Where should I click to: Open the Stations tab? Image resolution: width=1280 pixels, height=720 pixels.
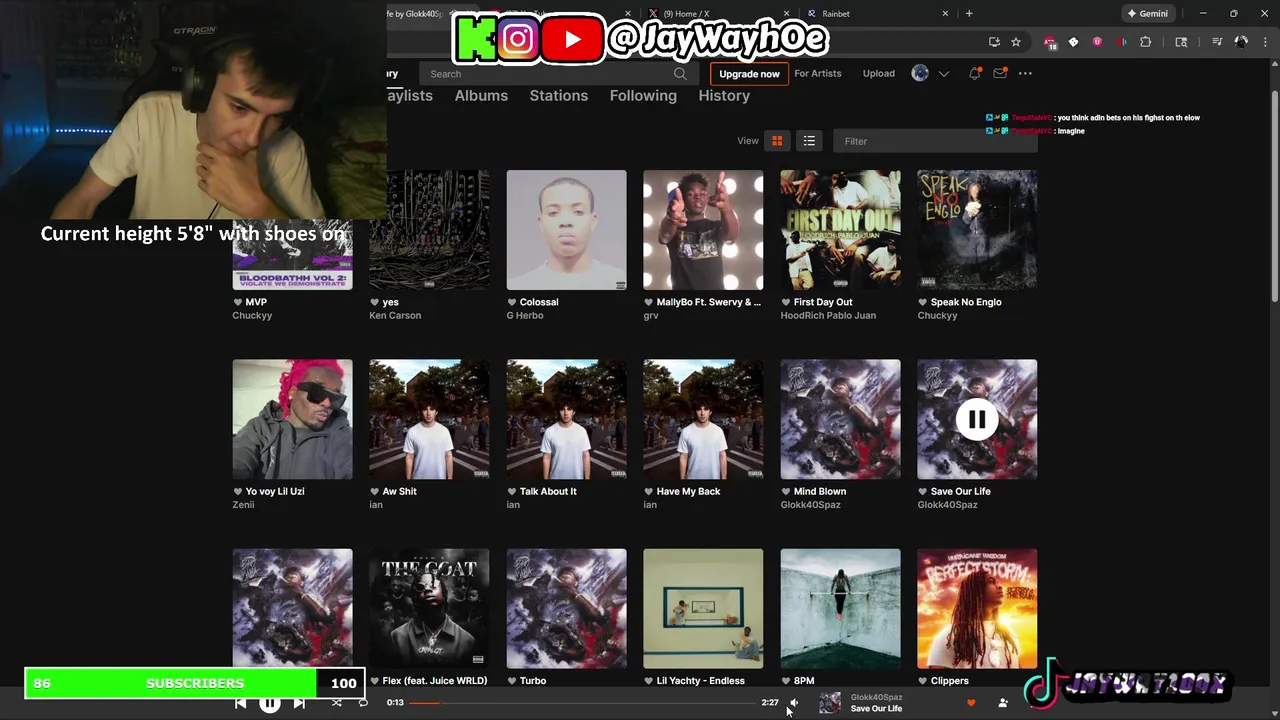(x=559, y=96)
